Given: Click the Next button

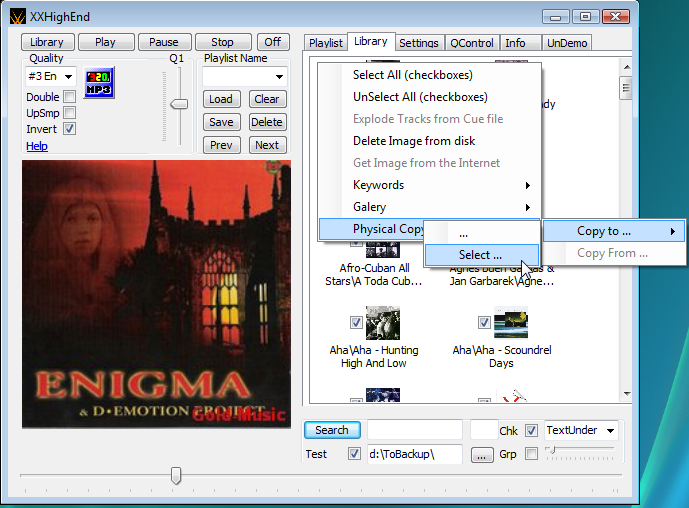Looking at the screenshot, I should (x=267, y=145).
